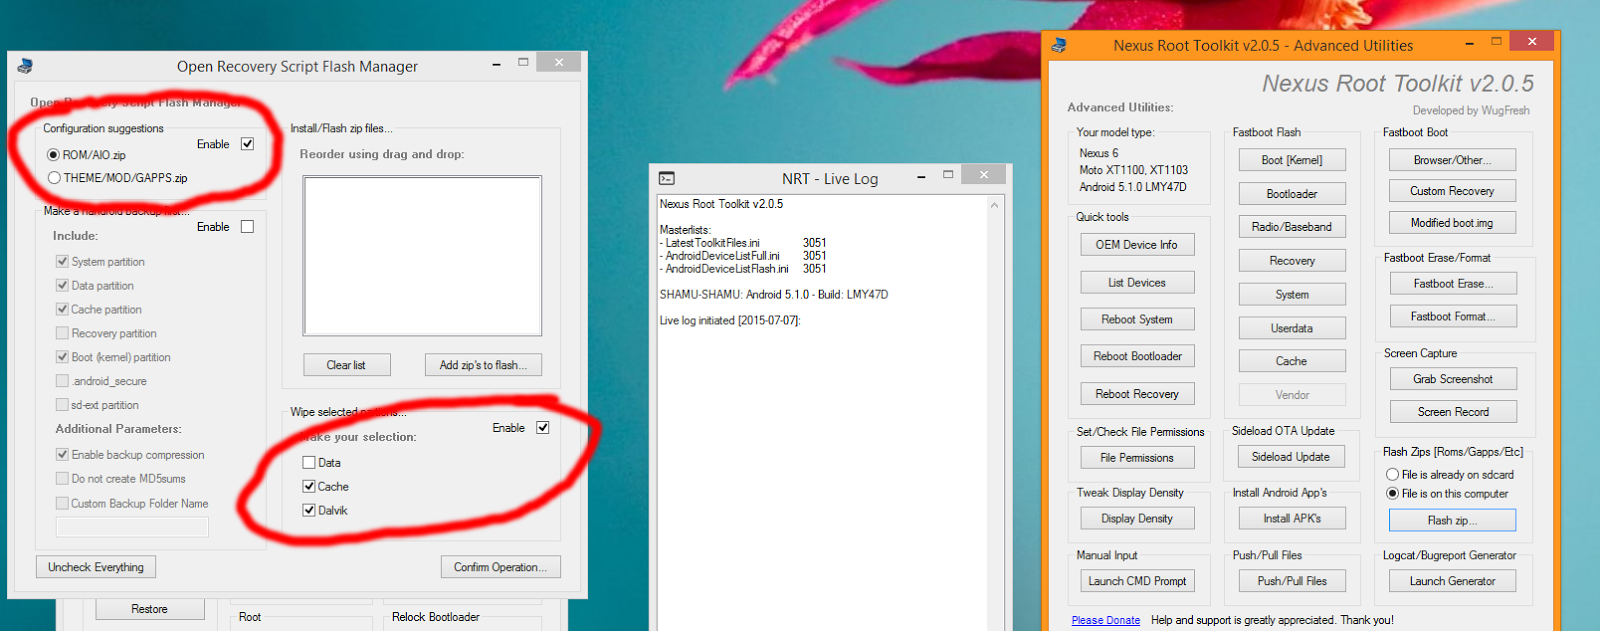Minimize the NRT Live Log window

[921, 177]
